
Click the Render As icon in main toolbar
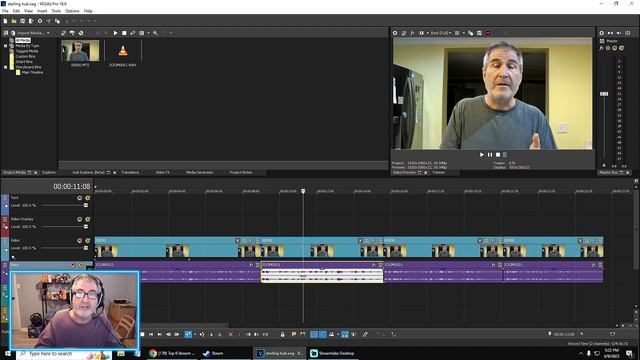(31, 21)
